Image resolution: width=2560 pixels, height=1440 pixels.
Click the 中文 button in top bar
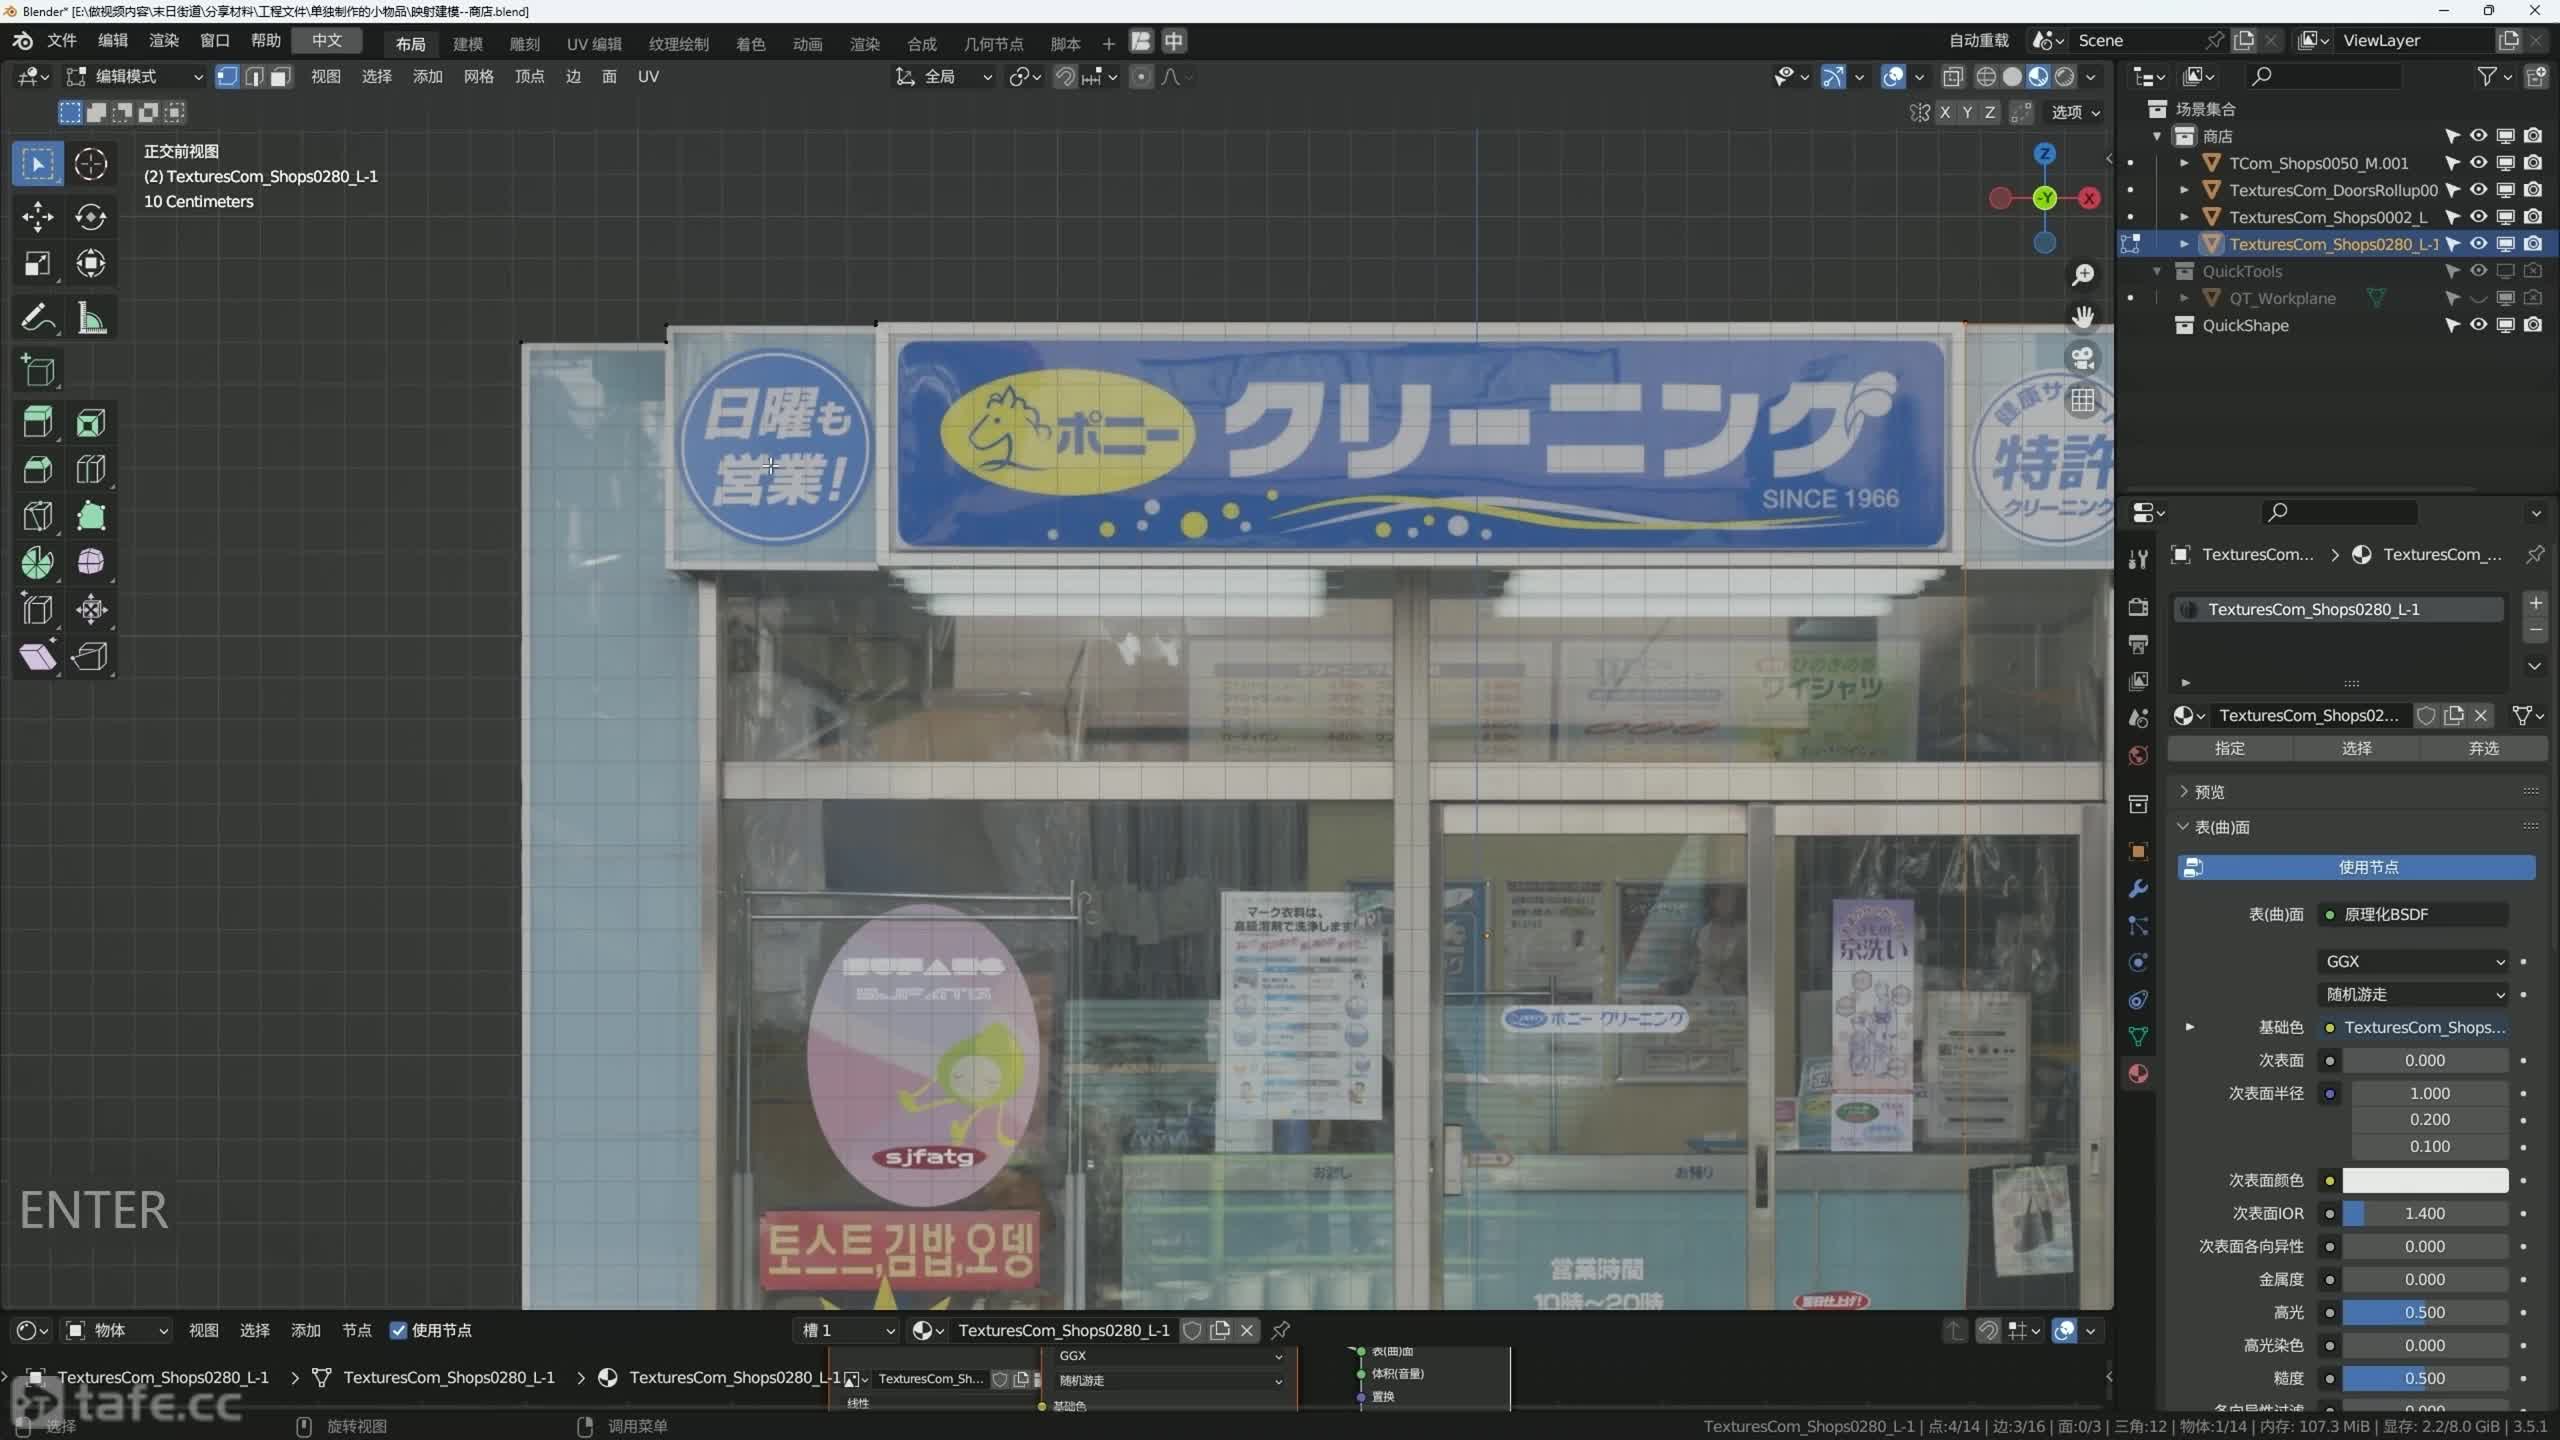point(327,41)
